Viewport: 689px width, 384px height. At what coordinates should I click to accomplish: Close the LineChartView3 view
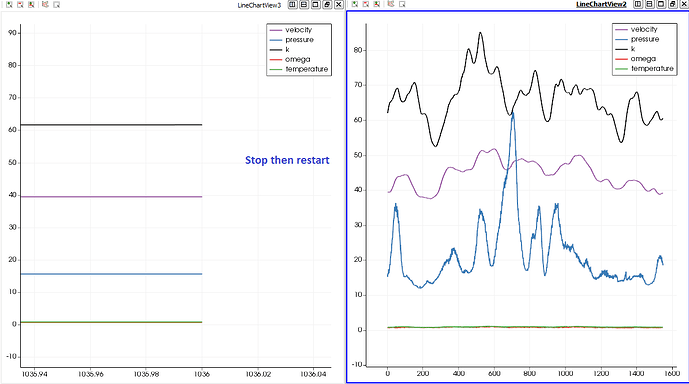pyautogui.click(x=338, y=4)
